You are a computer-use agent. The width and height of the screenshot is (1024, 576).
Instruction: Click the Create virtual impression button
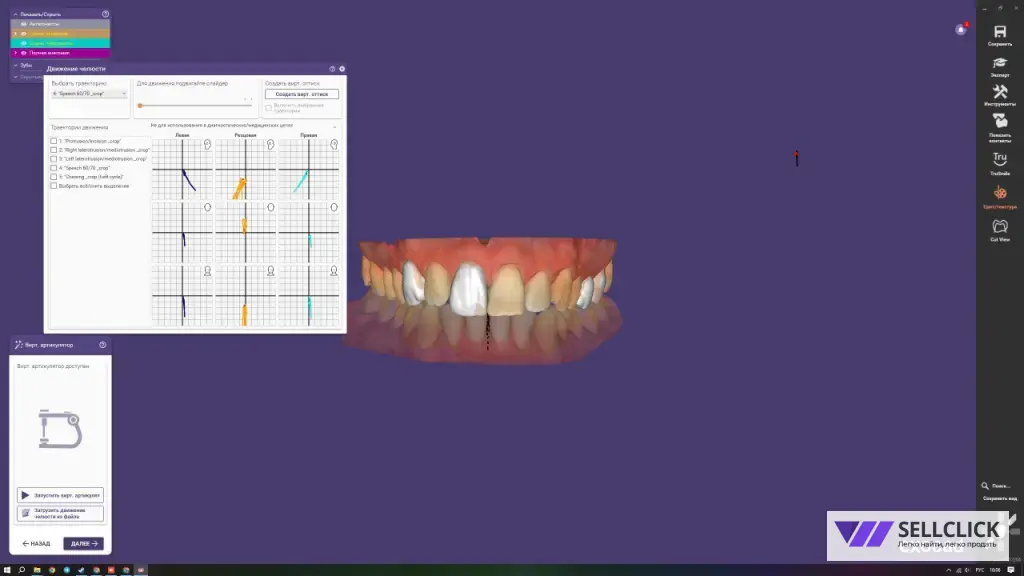301,94
